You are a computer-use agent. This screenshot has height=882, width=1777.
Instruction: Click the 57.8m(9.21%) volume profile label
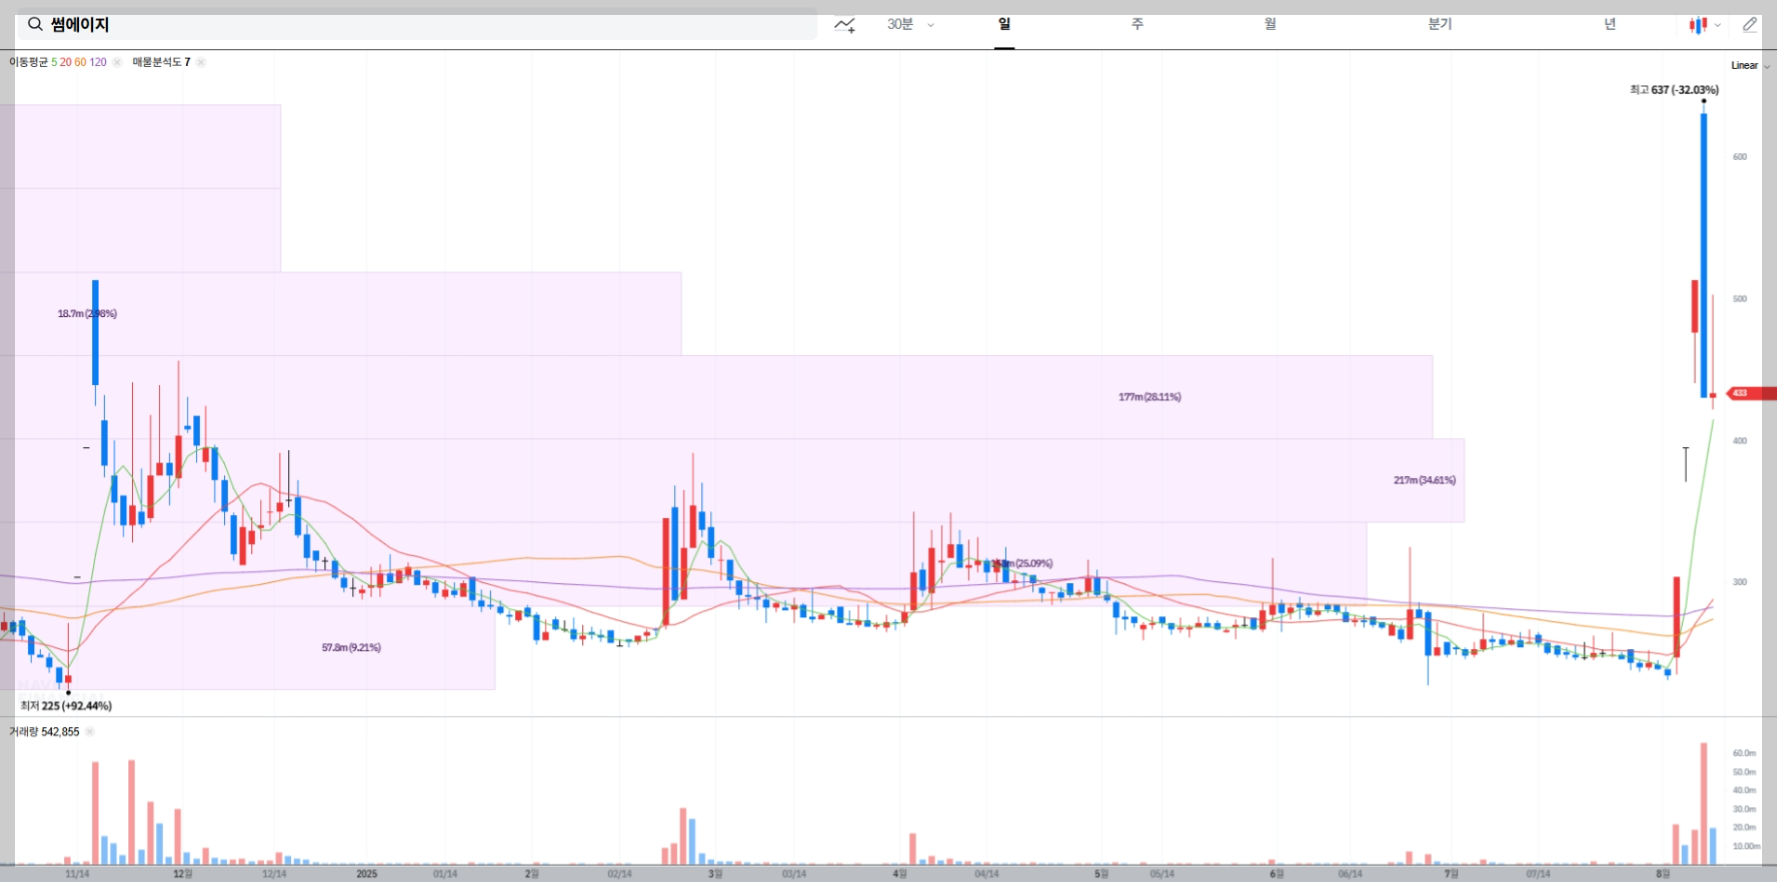point(351,648)
